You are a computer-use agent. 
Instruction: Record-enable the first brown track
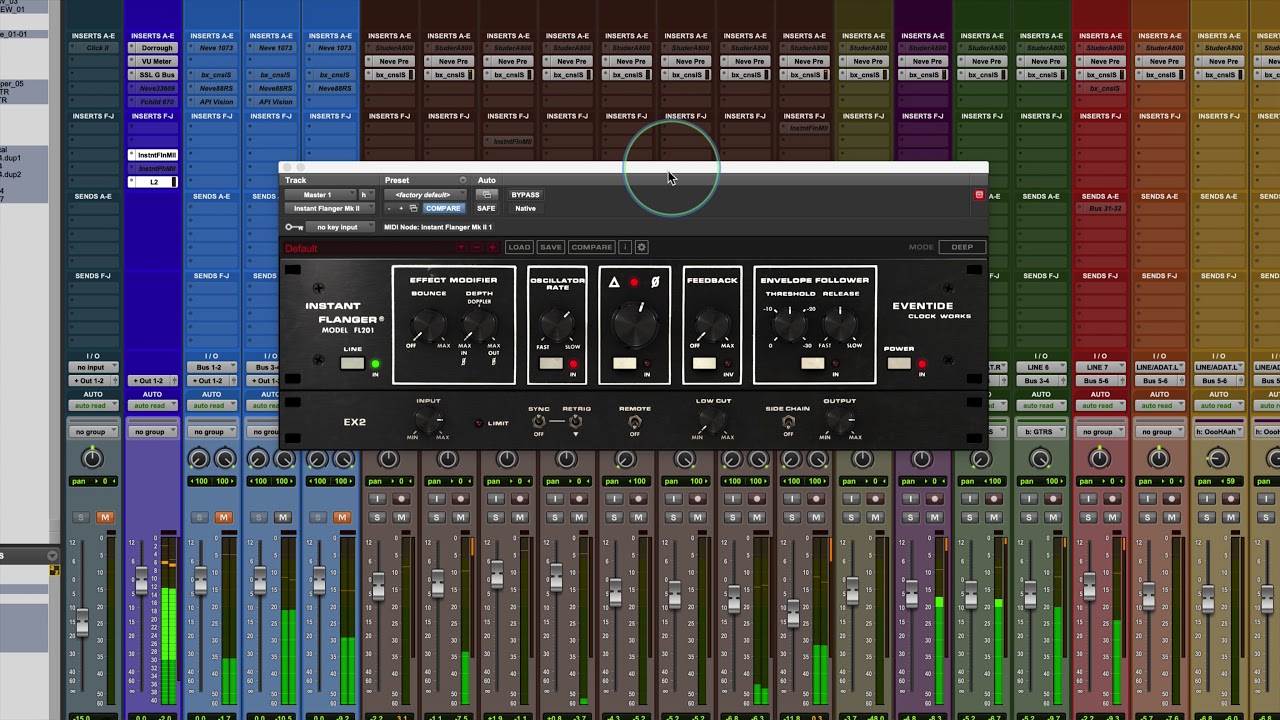coord(401,499)
